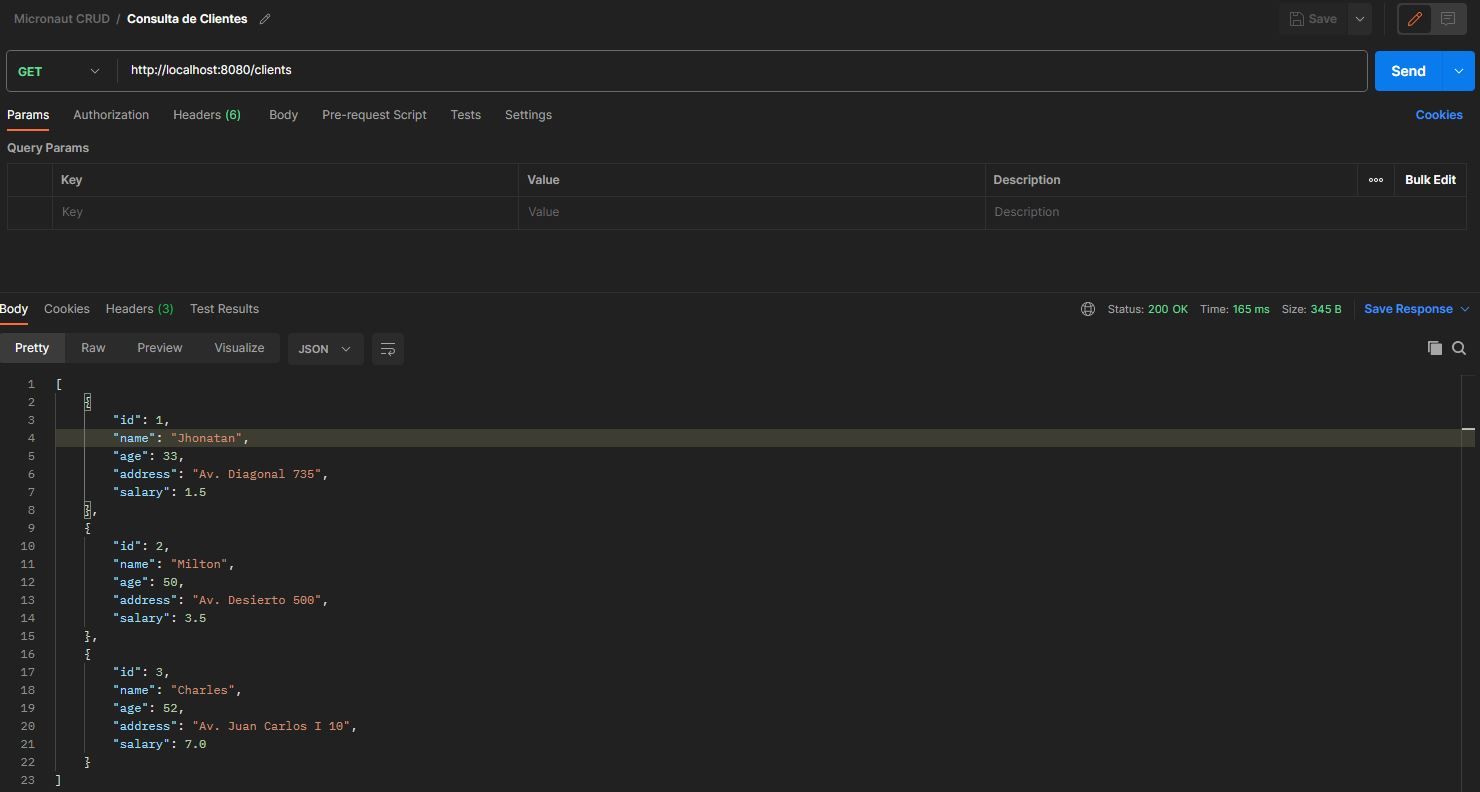Expand the Save Response dropdown
The image size is (1480, 792).
(x=1465, y=309)
